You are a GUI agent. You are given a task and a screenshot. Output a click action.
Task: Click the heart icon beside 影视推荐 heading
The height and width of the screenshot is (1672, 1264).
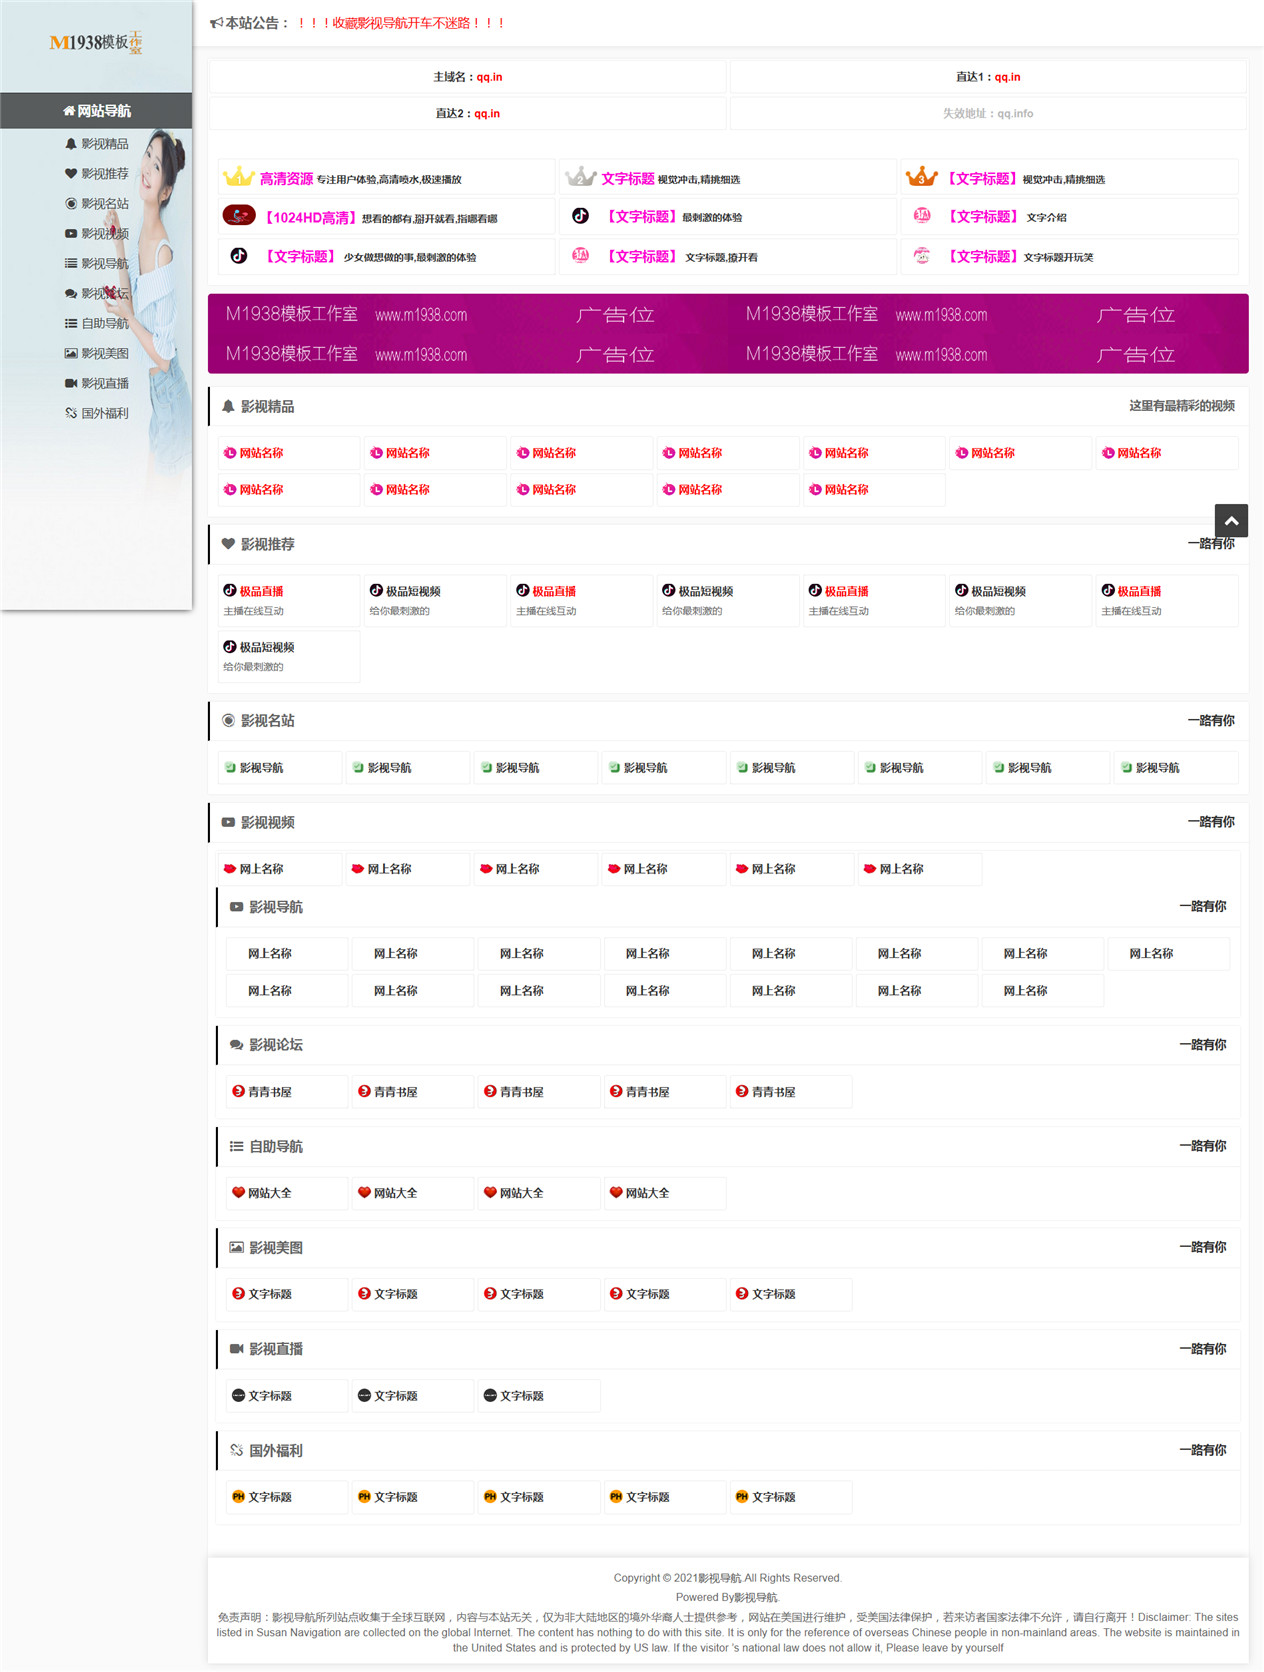point(228,544)
